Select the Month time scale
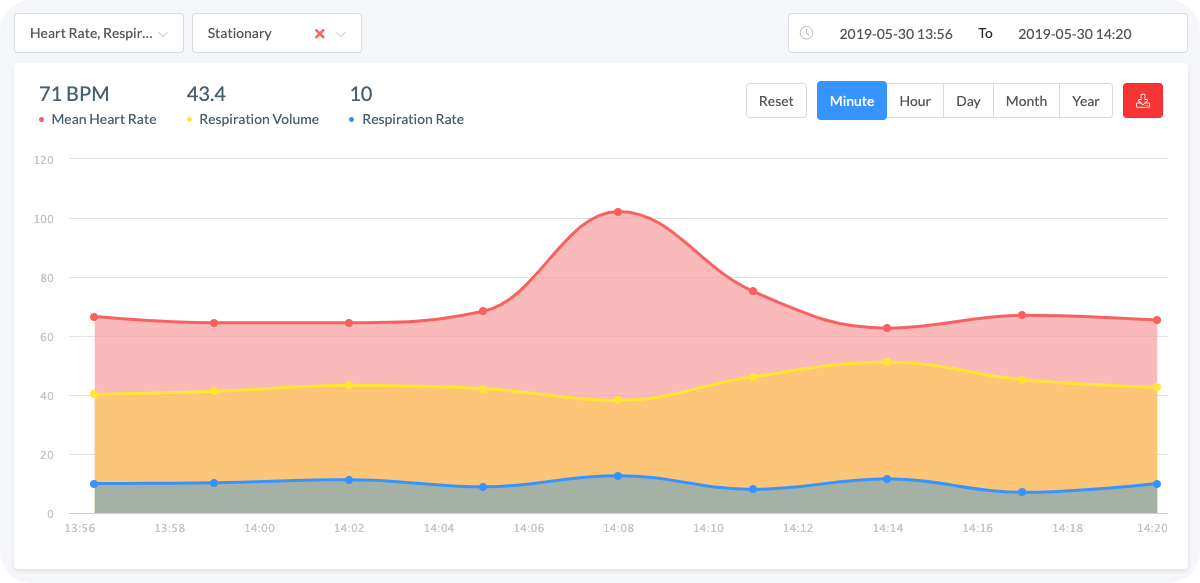Image resolution: width=1200 pixels, height=583 pixels. 1026,101
